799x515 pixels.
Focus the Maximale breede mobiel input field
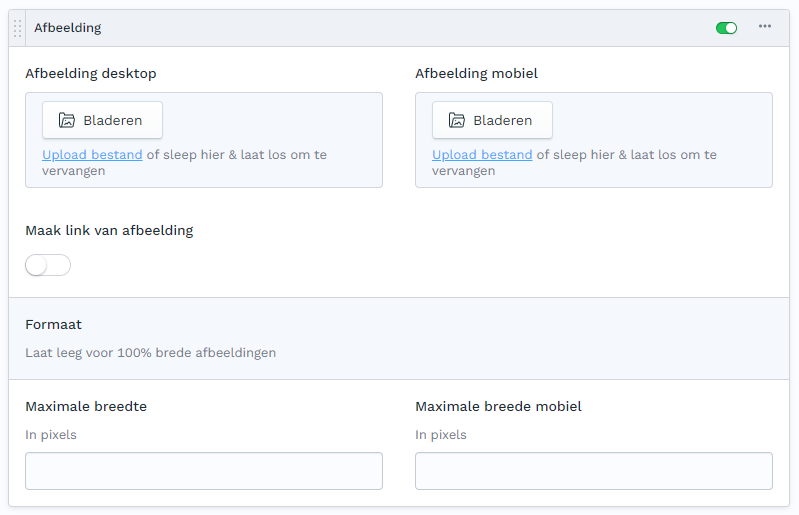[593, 471]
